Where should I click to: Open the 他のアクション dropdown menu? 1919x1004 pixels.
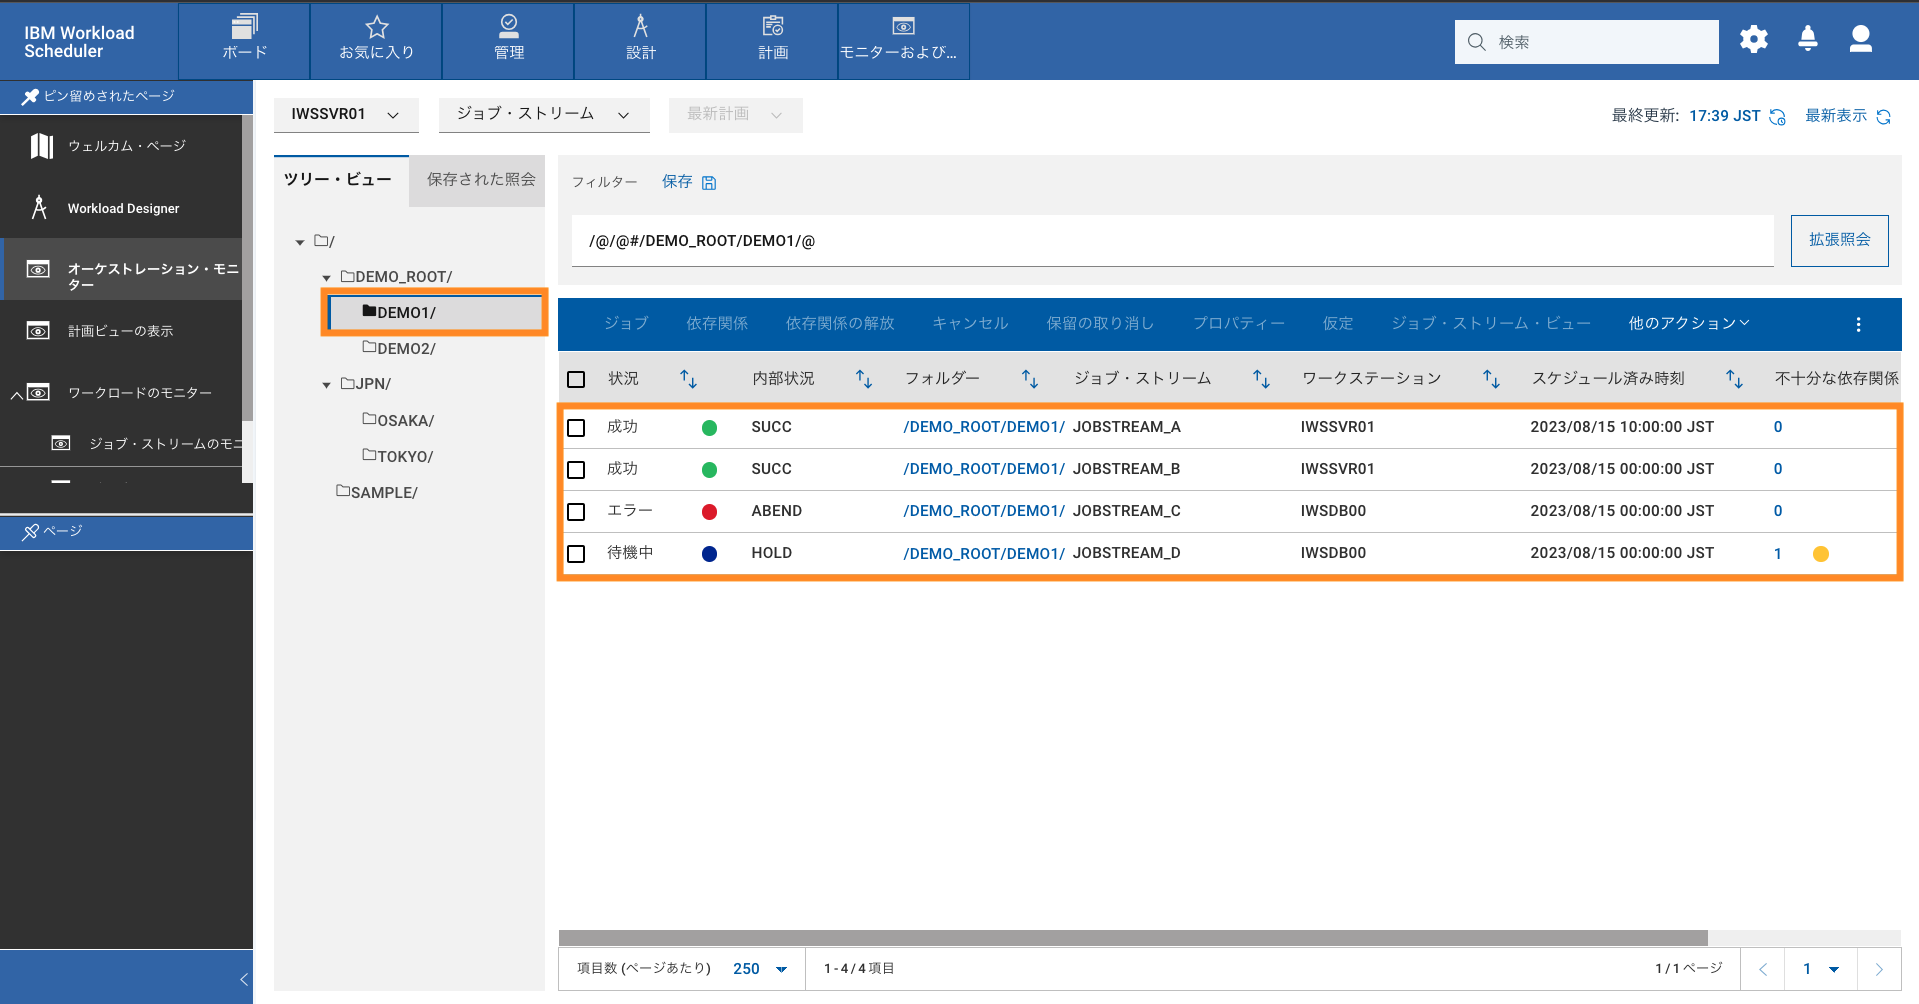point(1689,323)
